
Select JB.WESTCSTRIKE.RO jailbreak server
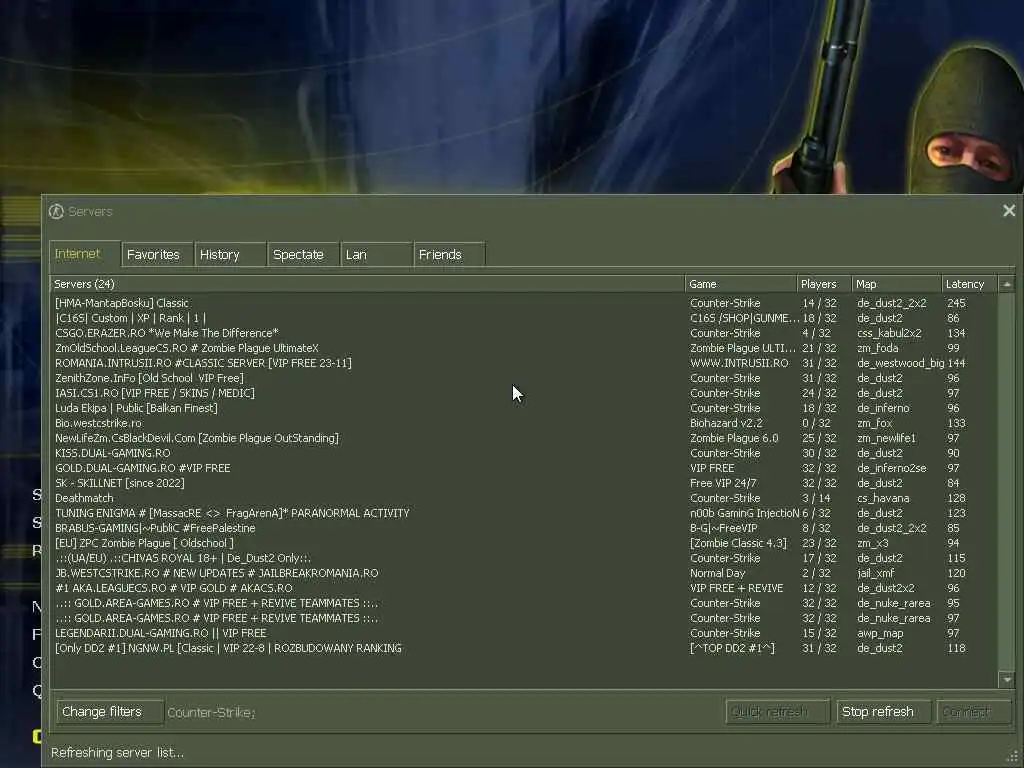(x=524, y=573)
